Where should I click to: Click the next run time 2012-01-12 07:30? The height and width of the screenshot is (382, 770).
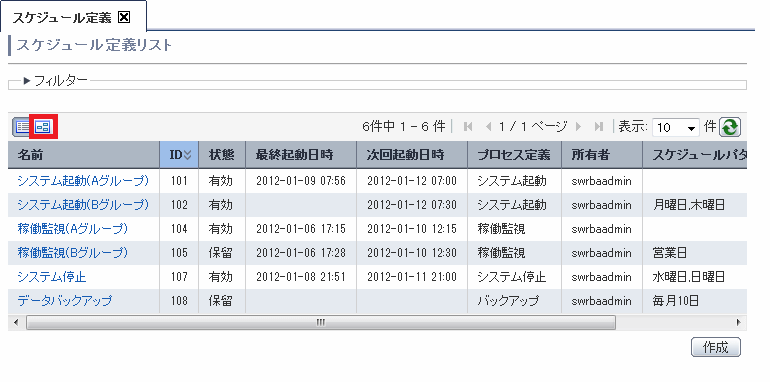(412, 205)
